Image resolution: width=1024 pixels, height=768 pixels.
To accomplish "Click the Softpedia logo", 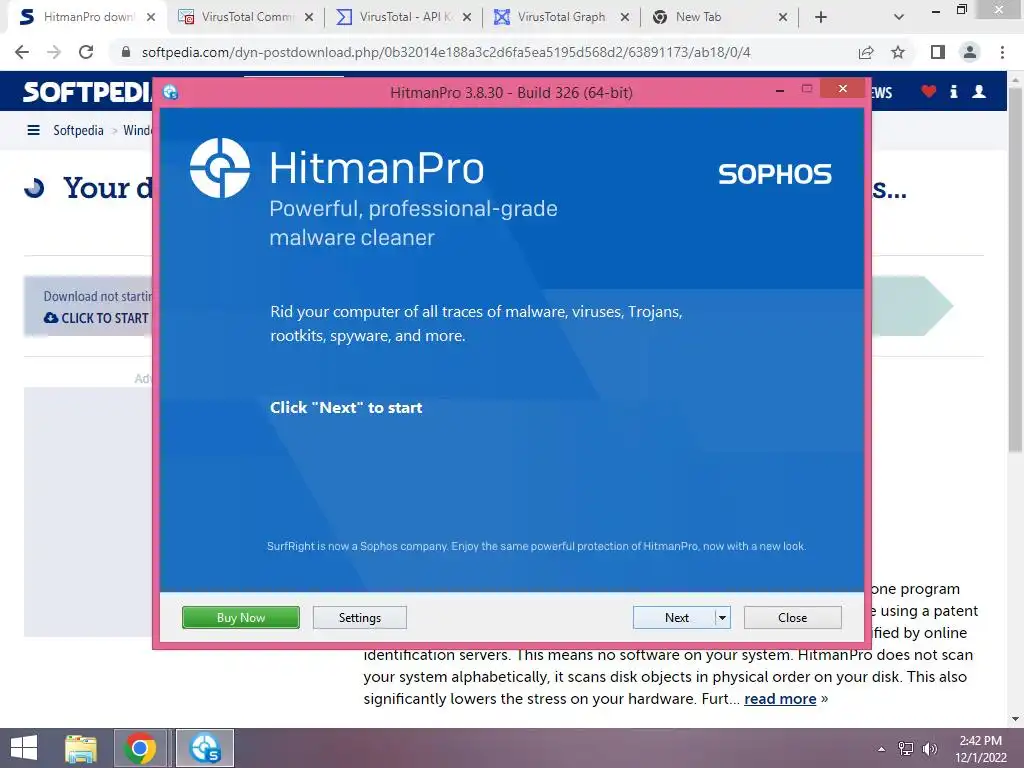I will click(x=87, y=91).
